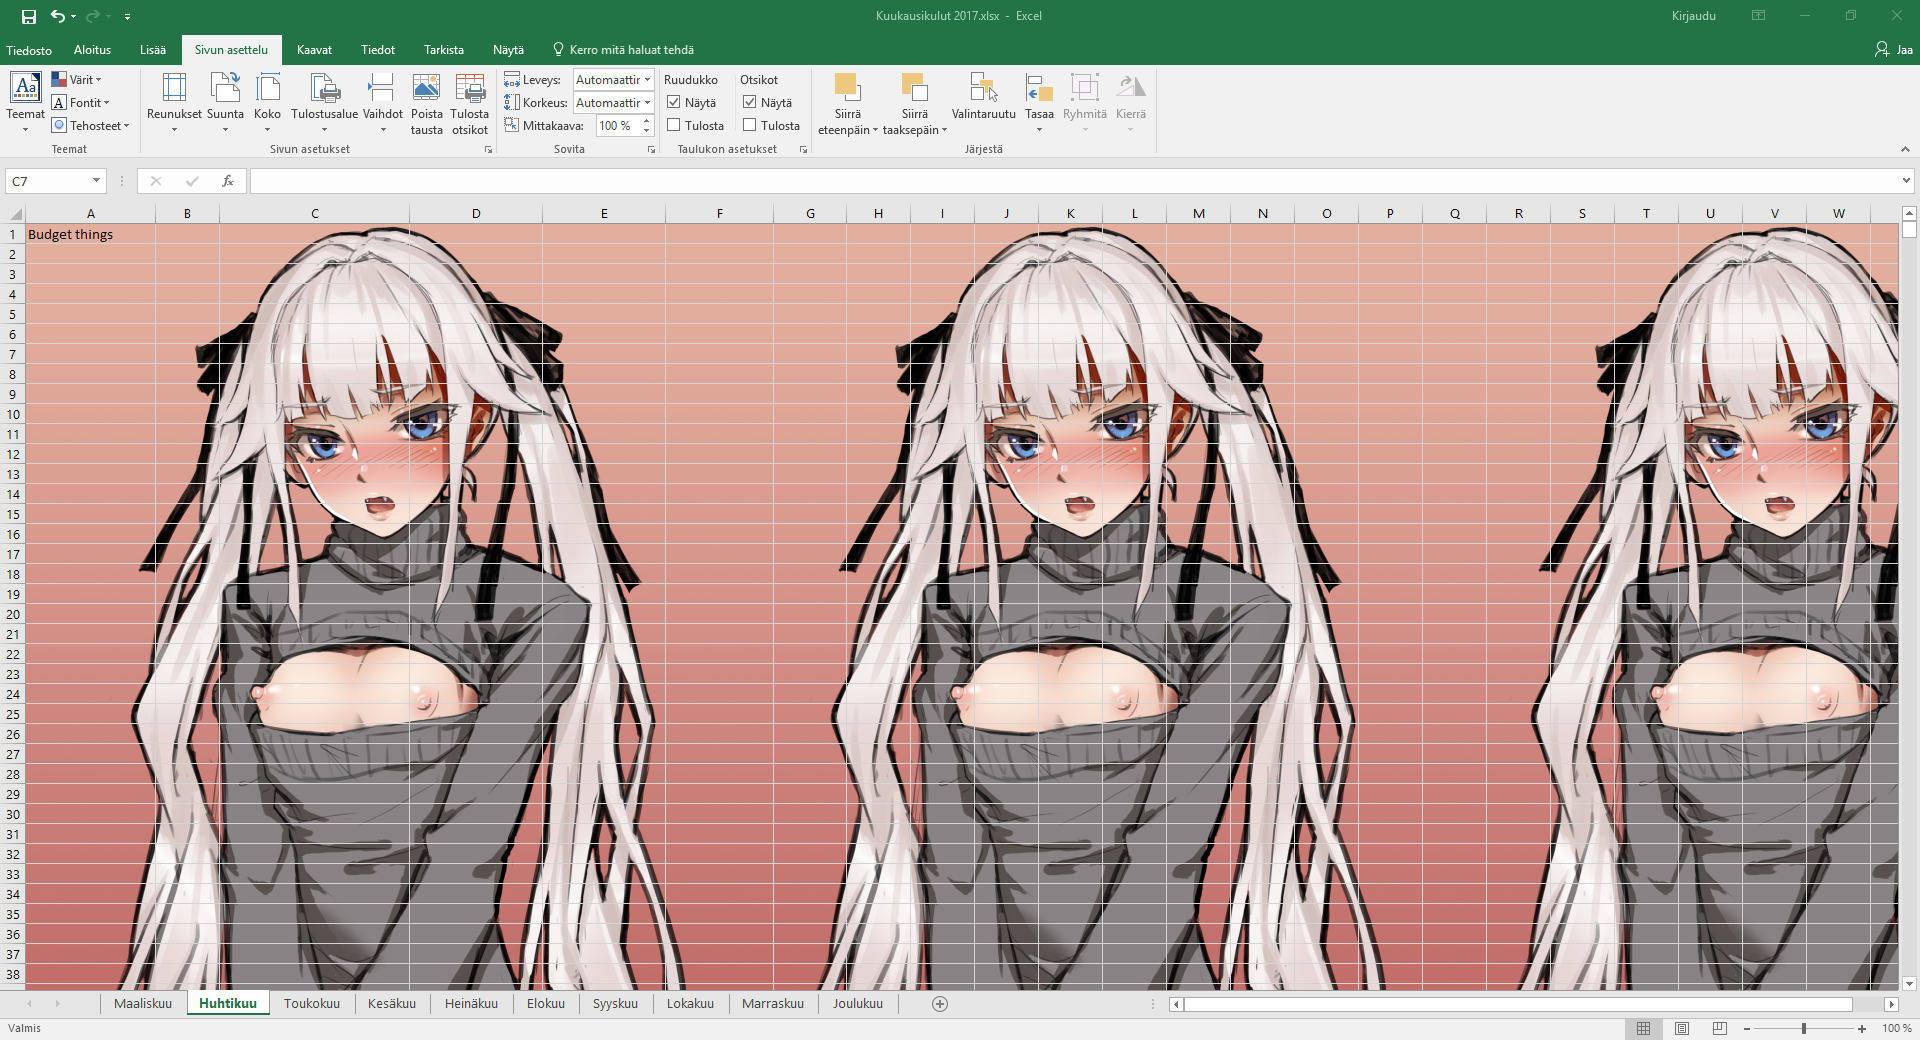Switch to Normal view in status bar

(1643, 1028)
